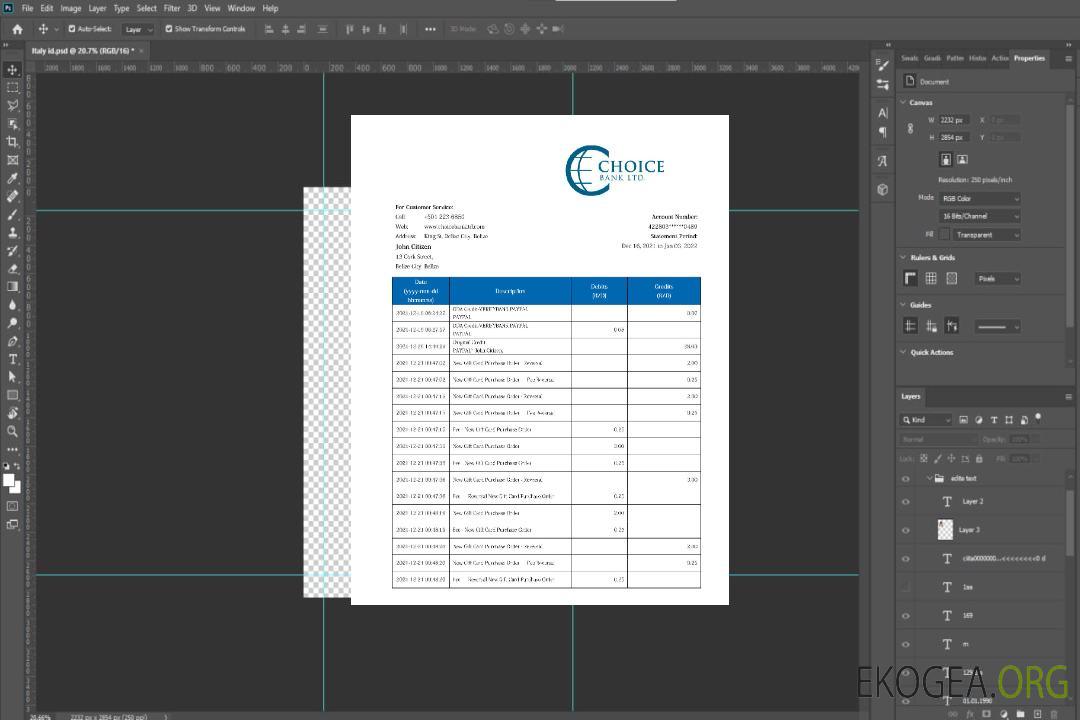Open the Auto-Select Layer dropdown
Screen dimensions: 1080x720
pyautogui.click(x=138, y=29)
